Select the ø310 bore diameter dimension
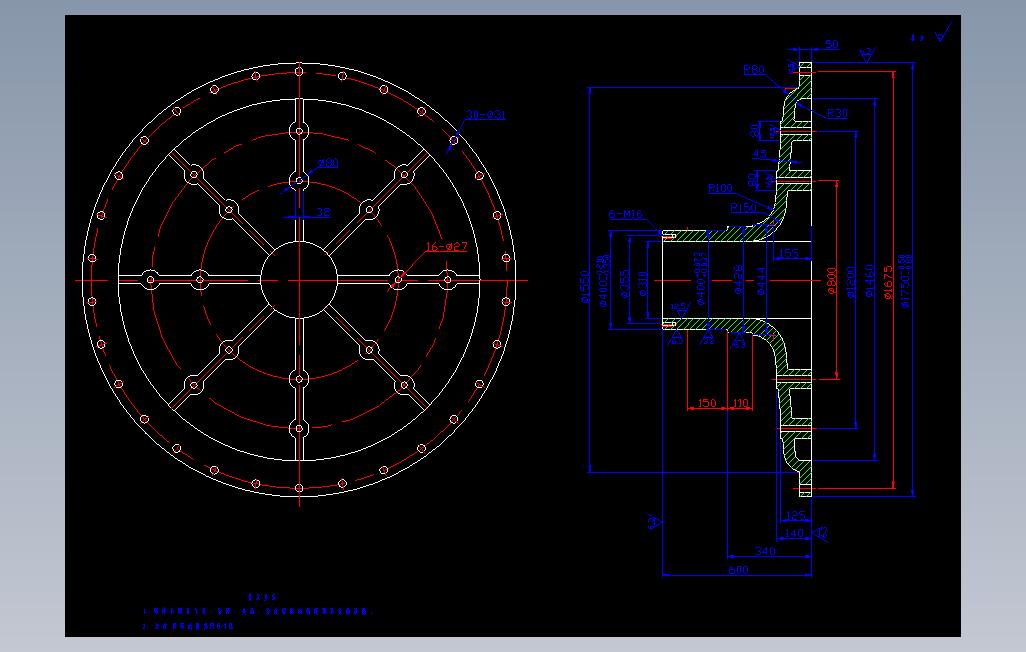 pyautogui.click(x=643, y=284)
